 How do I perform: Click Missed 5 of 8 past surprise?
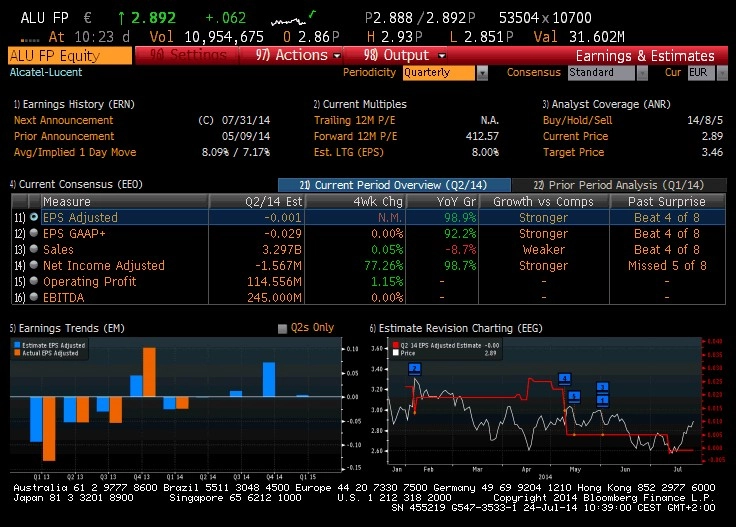667,265
